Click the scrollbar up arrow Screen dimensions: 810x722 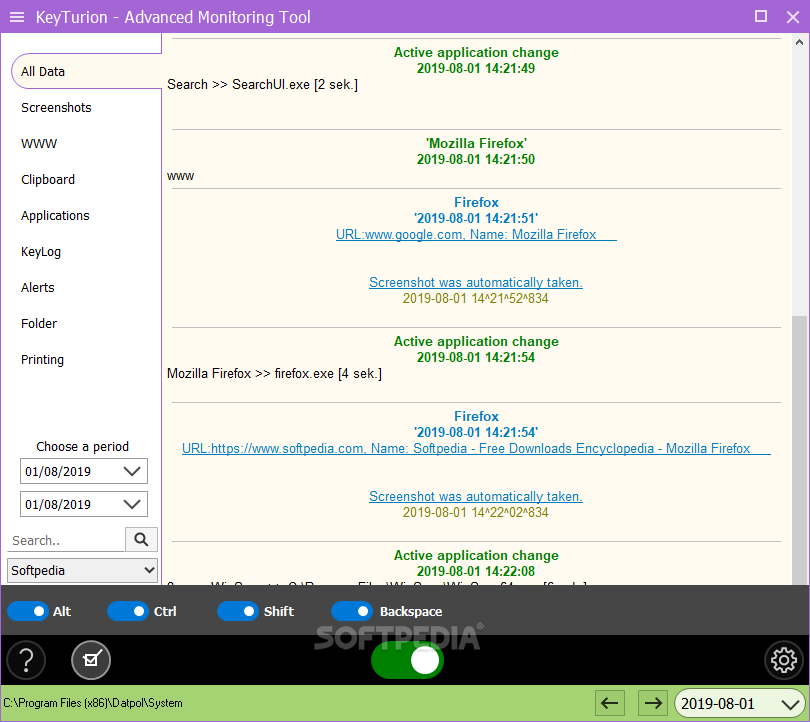[x=799, y=42]
